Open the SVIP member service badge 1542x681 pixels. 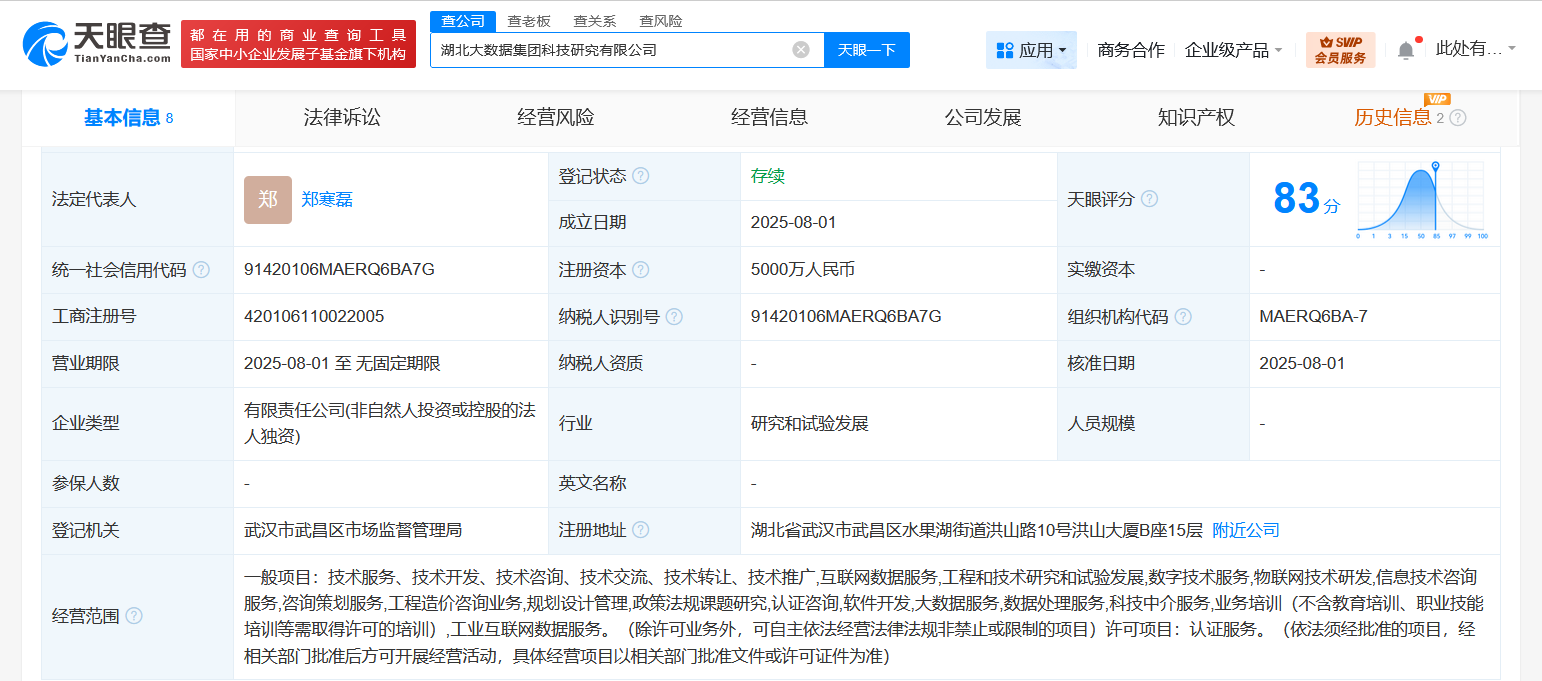pos(1340,50)
